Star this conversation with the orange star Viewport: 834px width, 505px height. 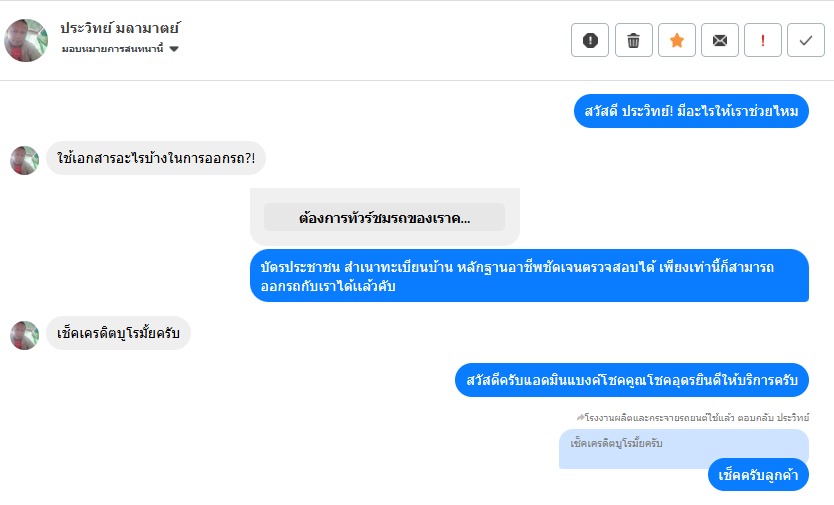[677, 40]
